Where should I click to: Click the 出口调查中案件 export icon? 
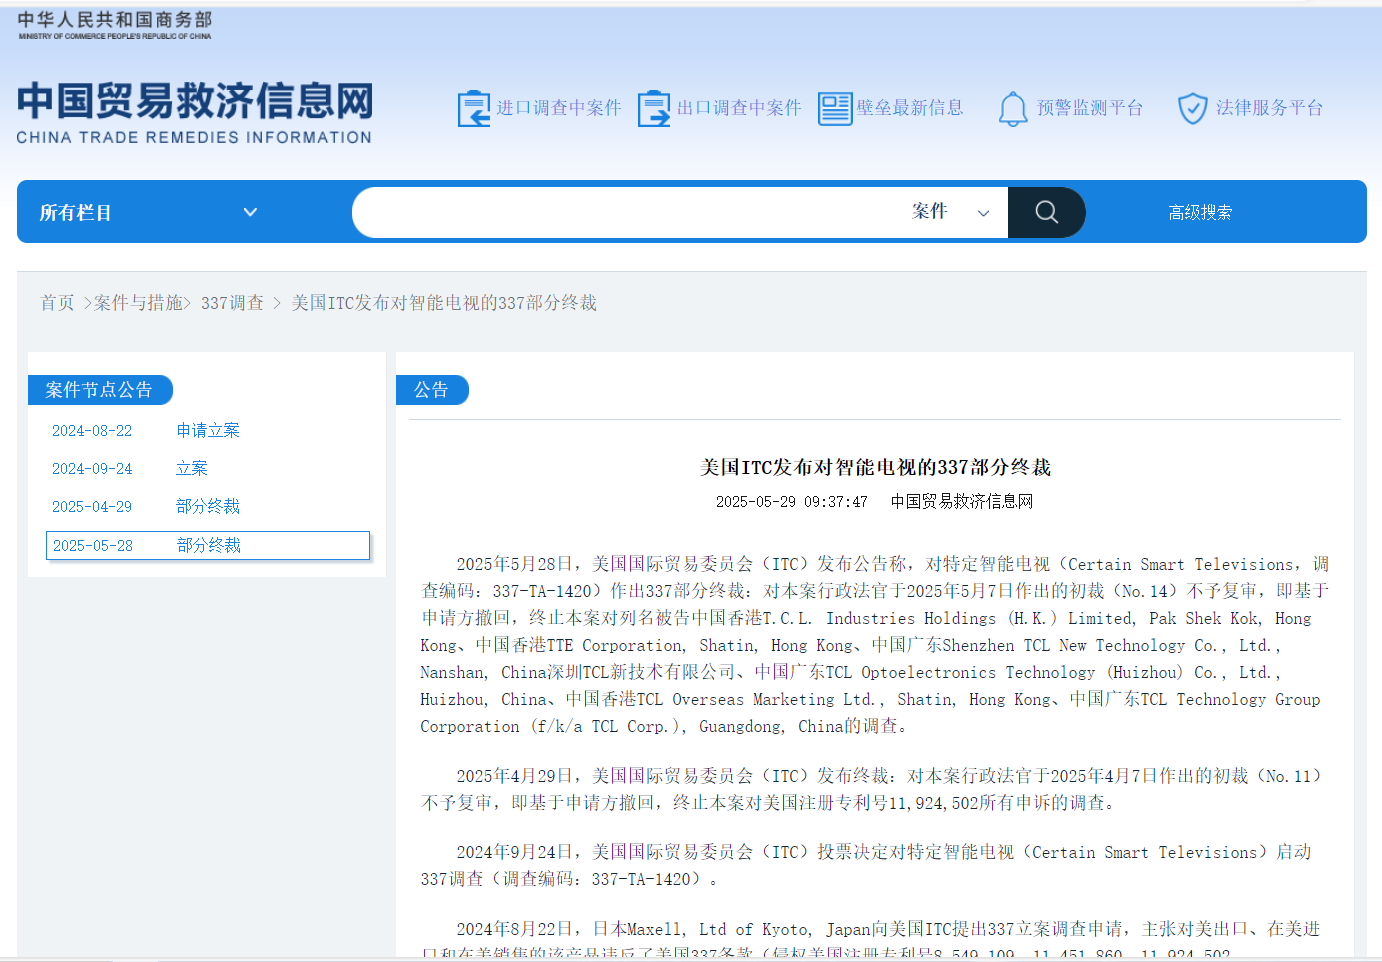[654, 108]
